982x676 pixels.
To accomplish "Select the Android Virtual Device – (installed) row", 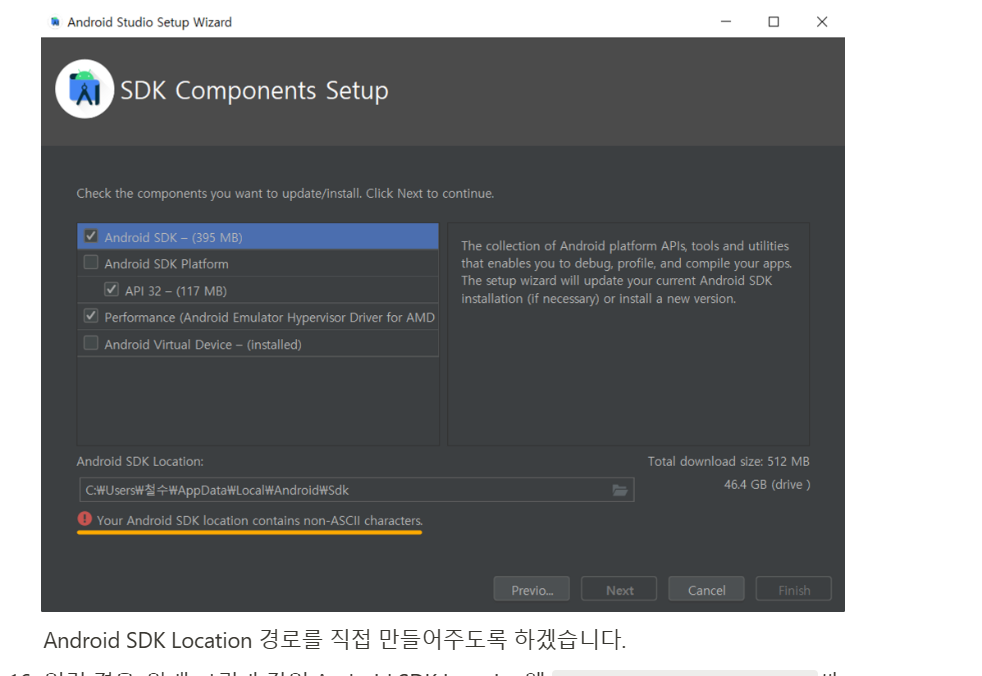I will click(258, 344).
